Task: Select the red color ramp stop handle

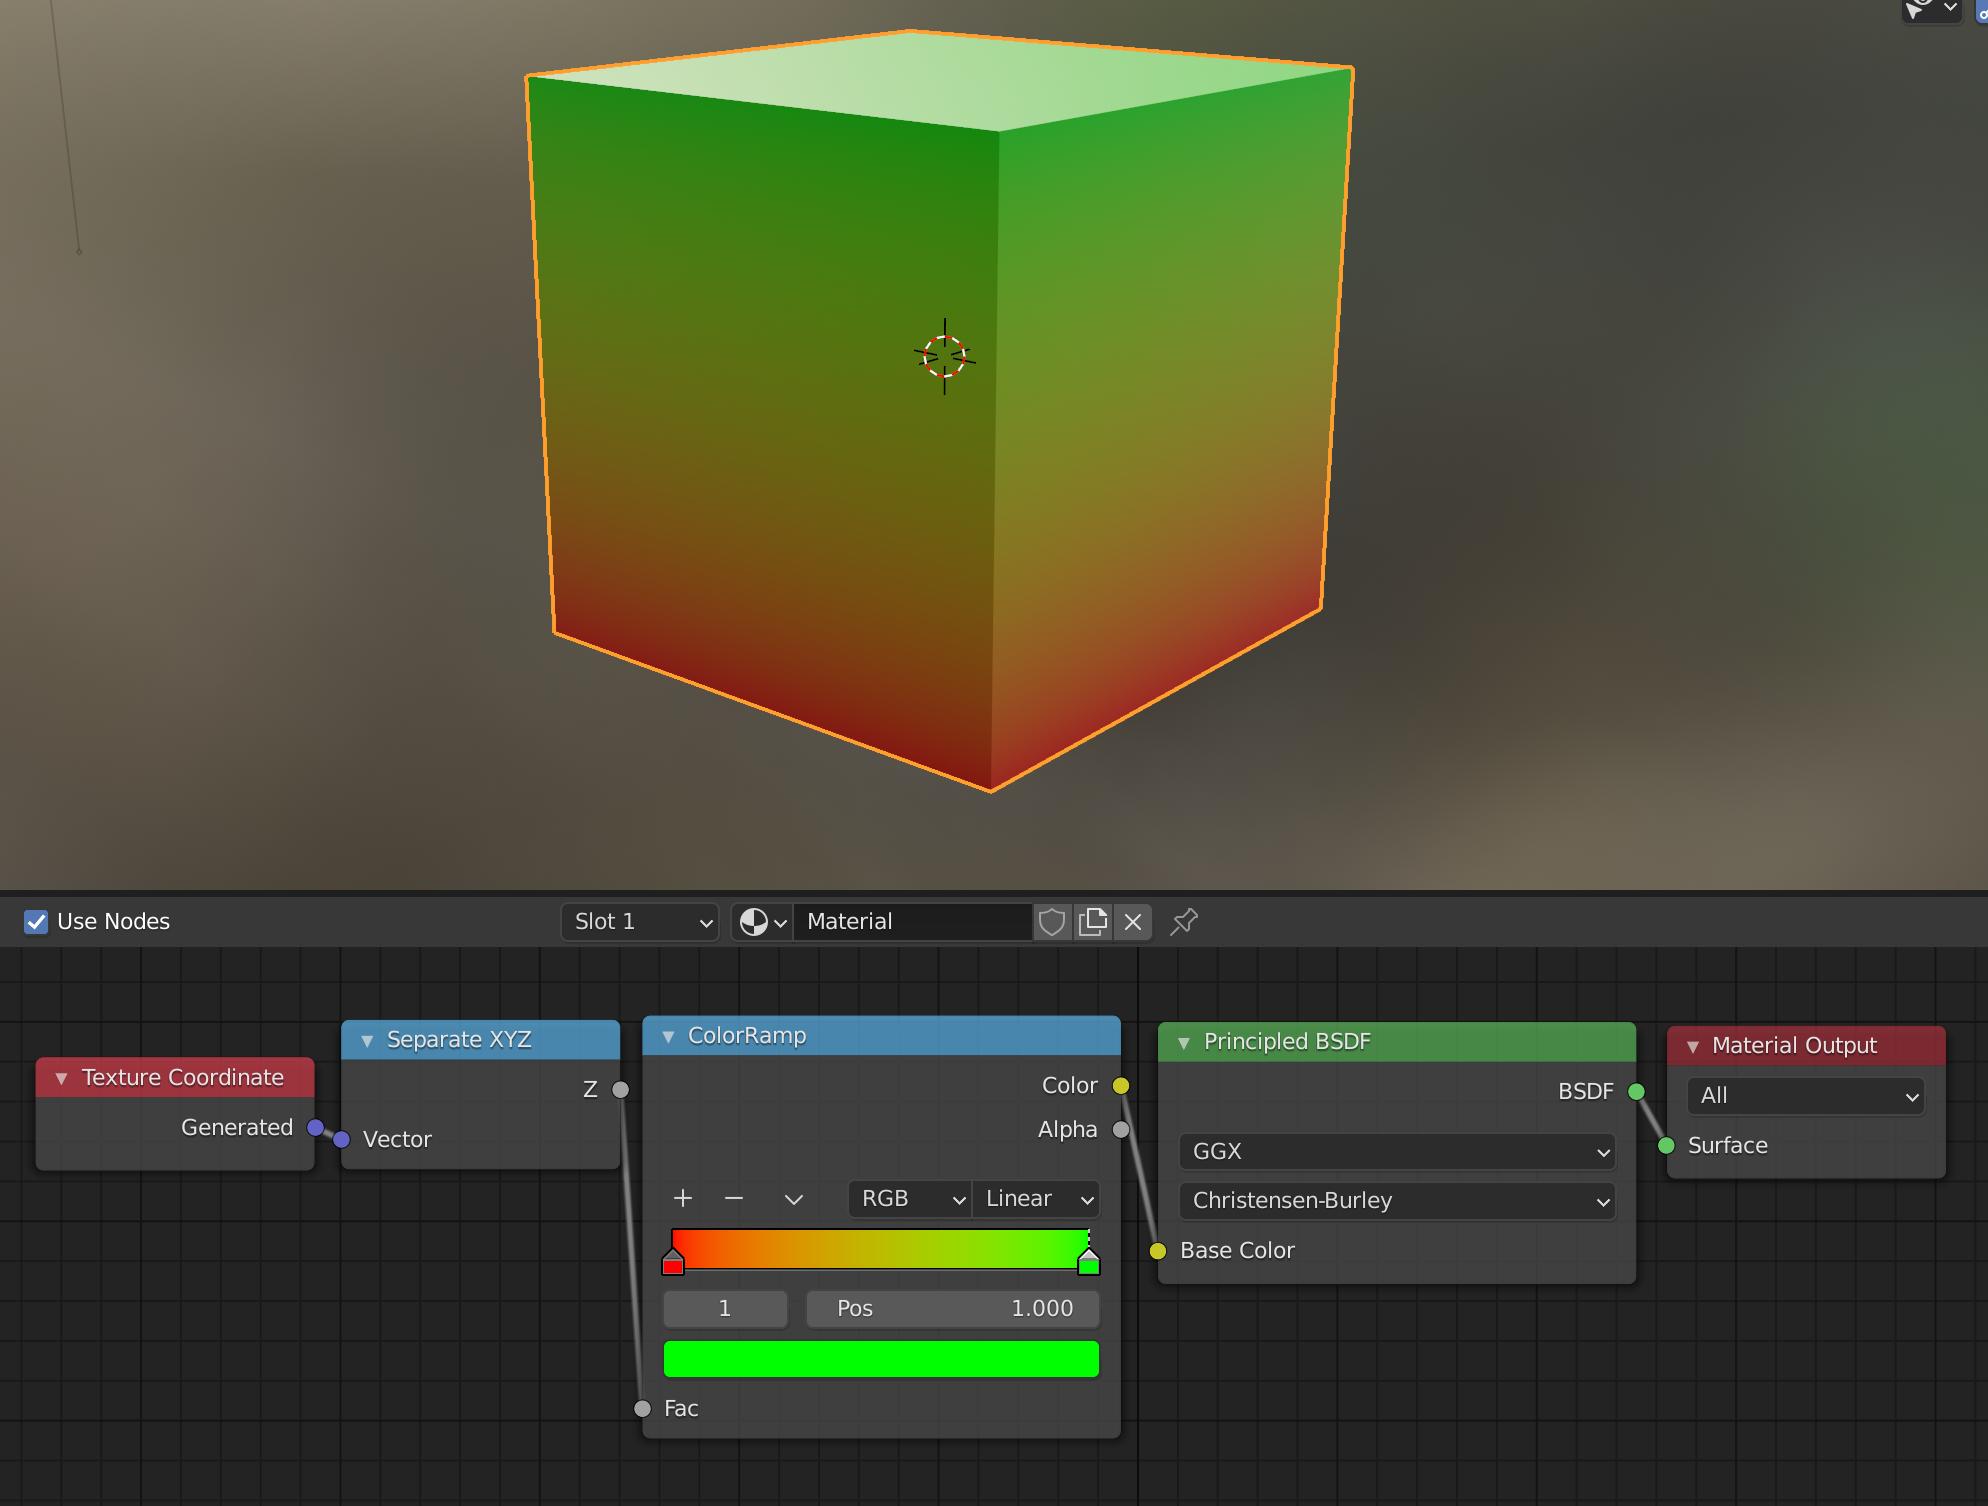Action: (x=673, y=1263)
